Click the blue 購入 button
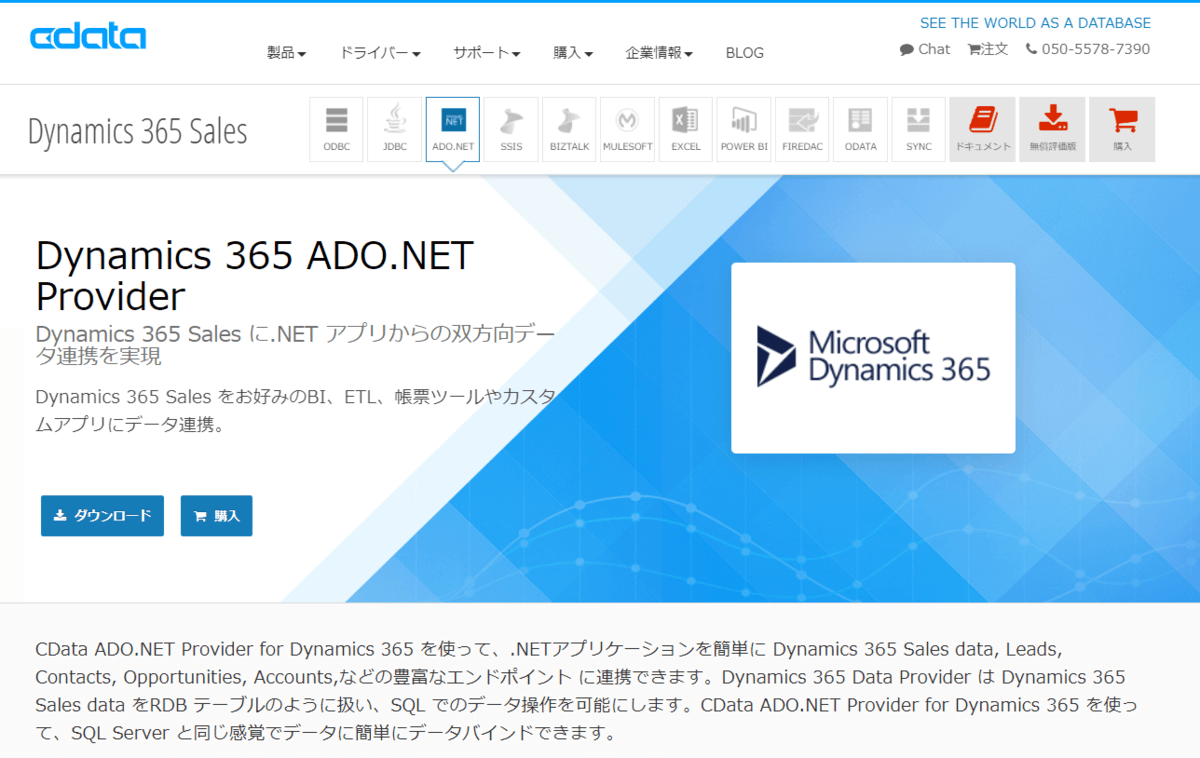 217,516
